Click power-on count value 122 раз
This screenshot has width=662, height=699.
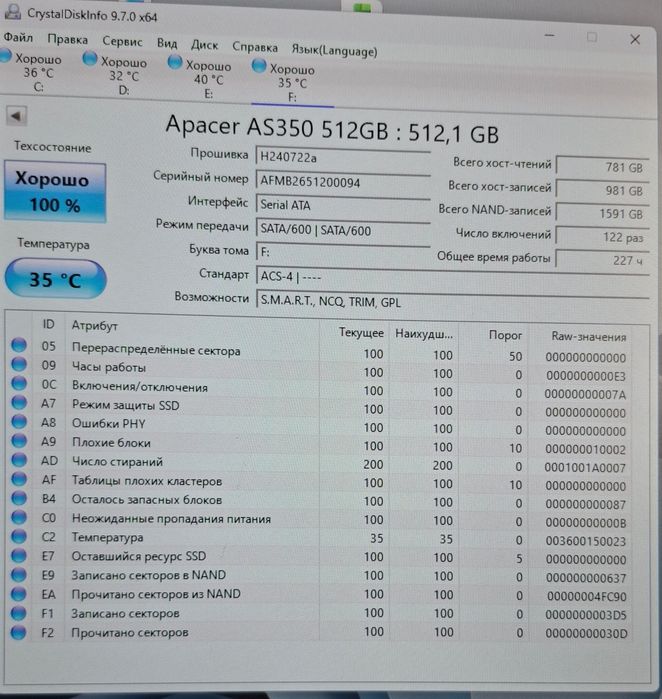602,237
